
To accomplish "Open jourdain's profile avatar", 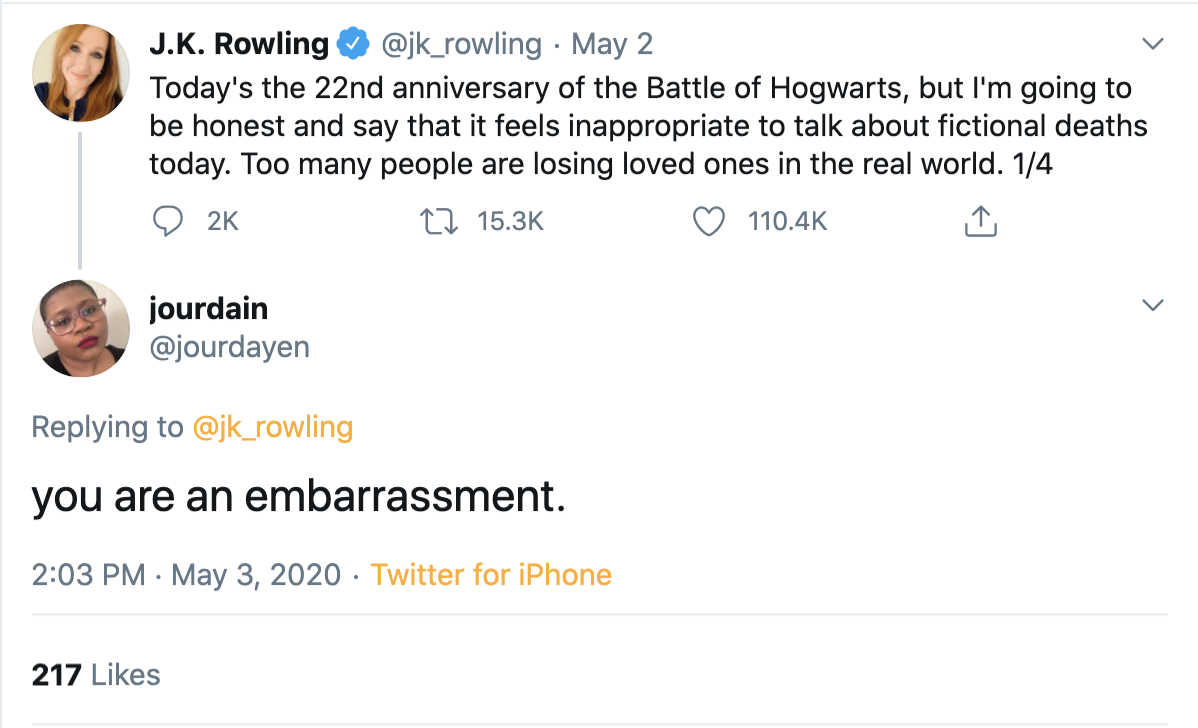I will click(81, 328).
